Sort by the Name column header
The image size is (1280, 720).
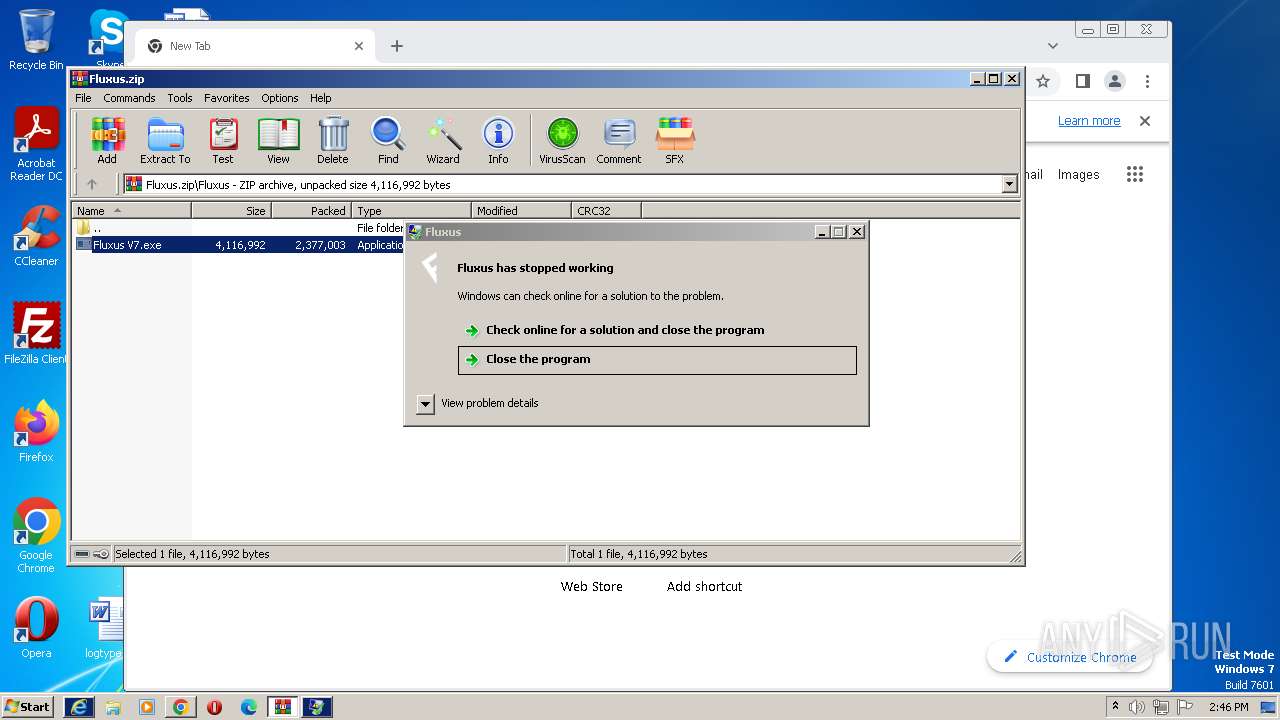click(131, 211)
